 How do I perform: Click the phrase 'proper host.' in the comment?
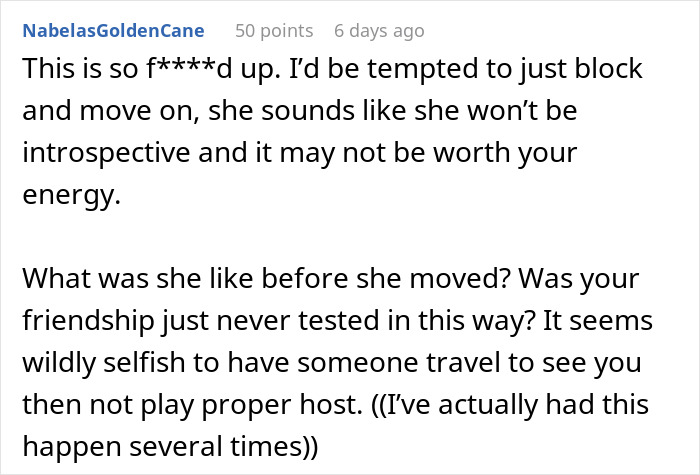coord(282,405)
